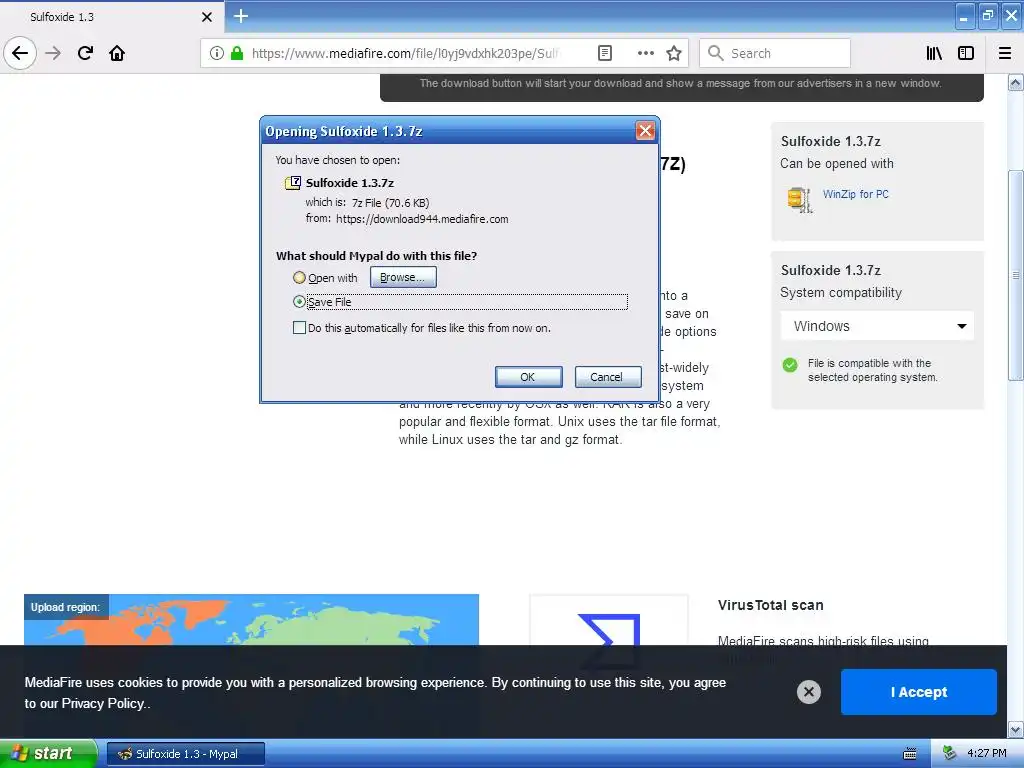Viewport: 1024px width, 768px height.
Task: Show site information icon in address bar
Action: click(x=217, y=53)
